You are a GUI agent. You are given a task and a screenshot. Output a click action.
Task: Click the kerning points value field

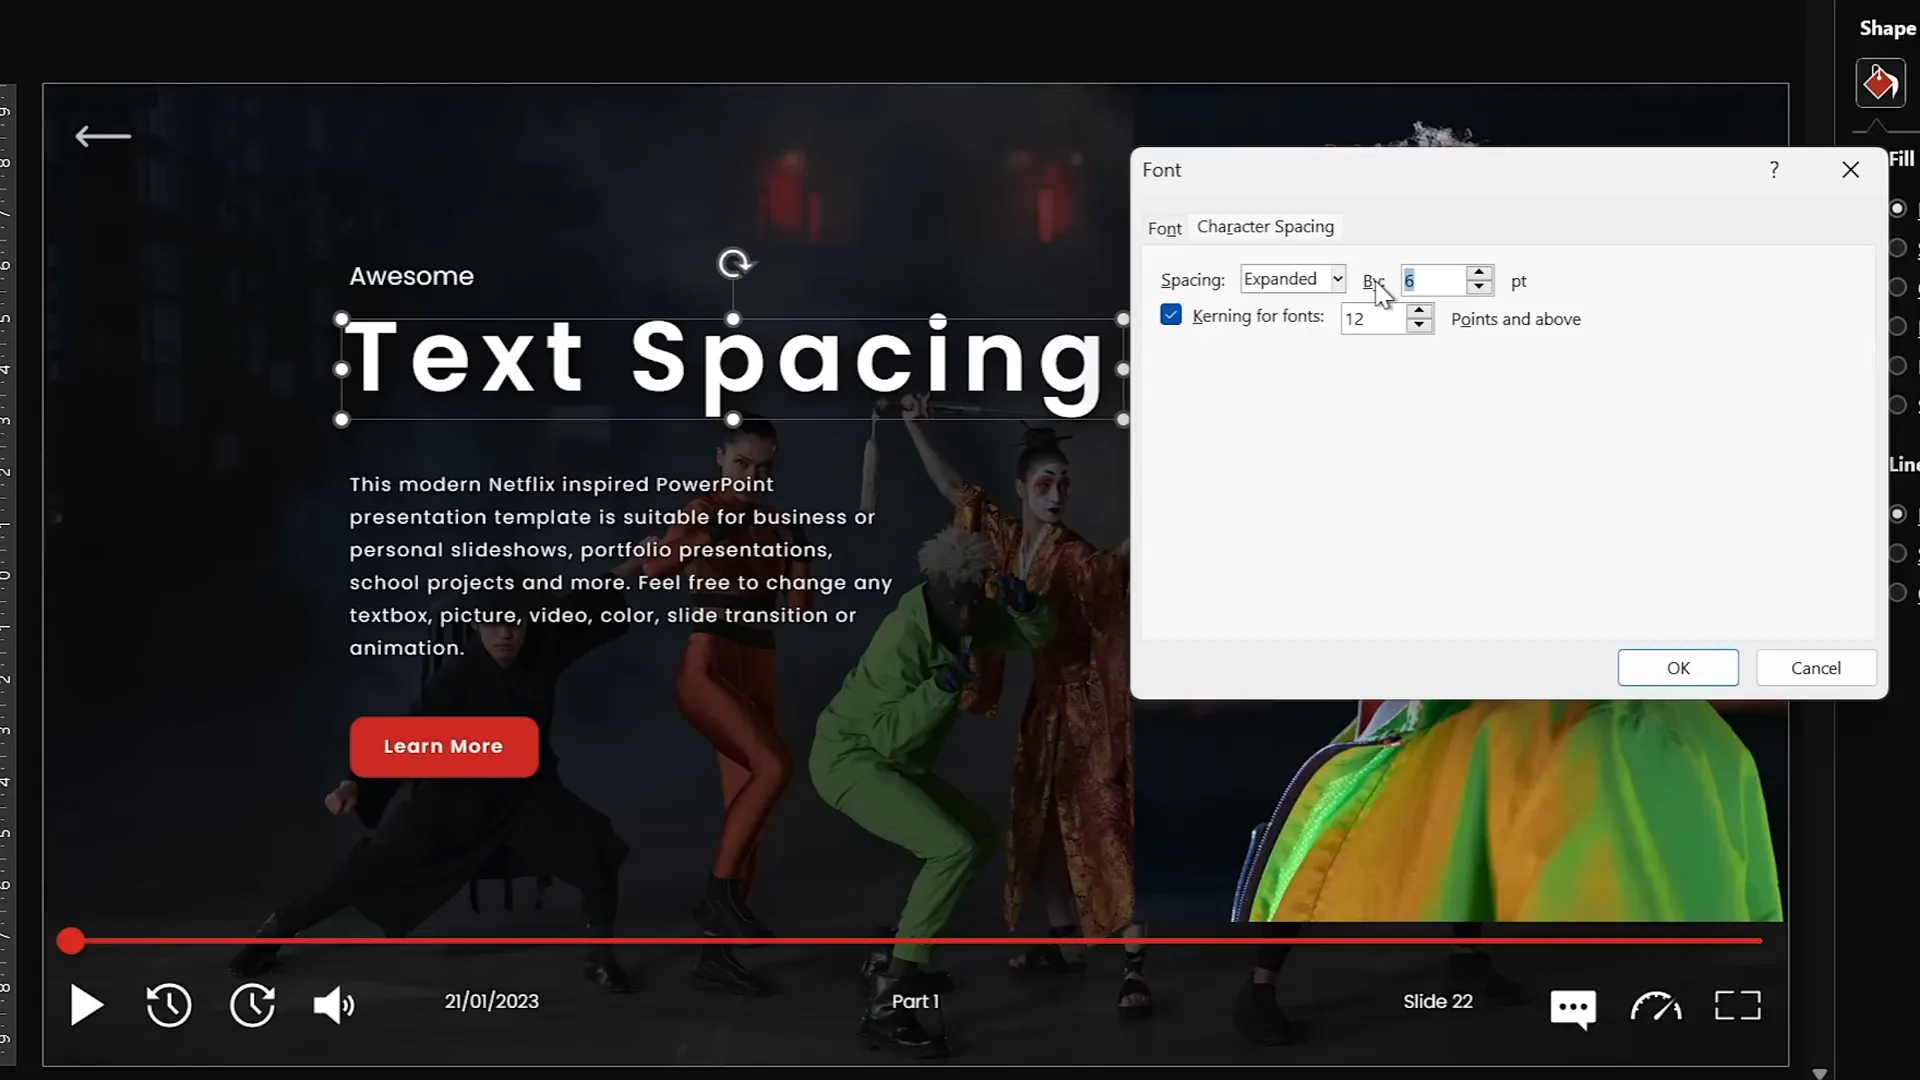click(1373, 319)
